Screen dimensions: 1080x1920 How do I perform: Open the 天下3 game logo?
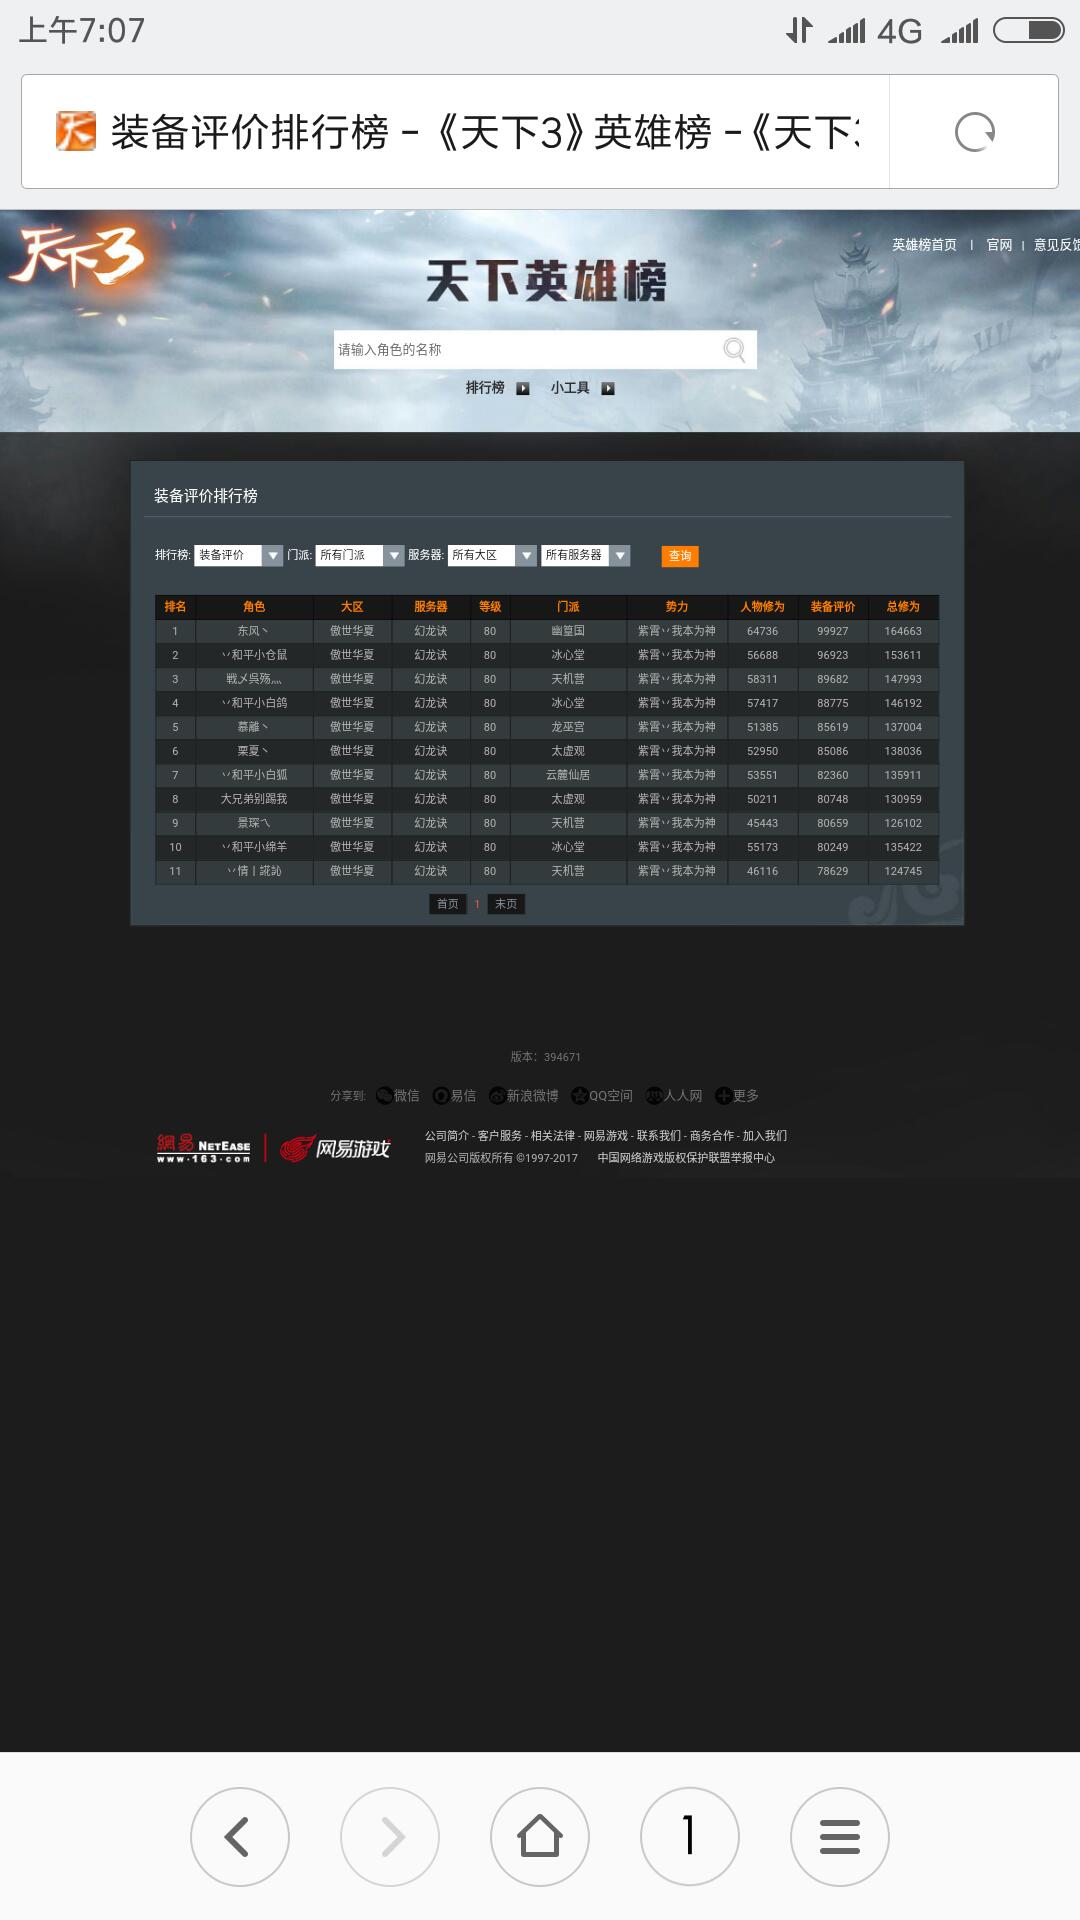pos(78,256)
